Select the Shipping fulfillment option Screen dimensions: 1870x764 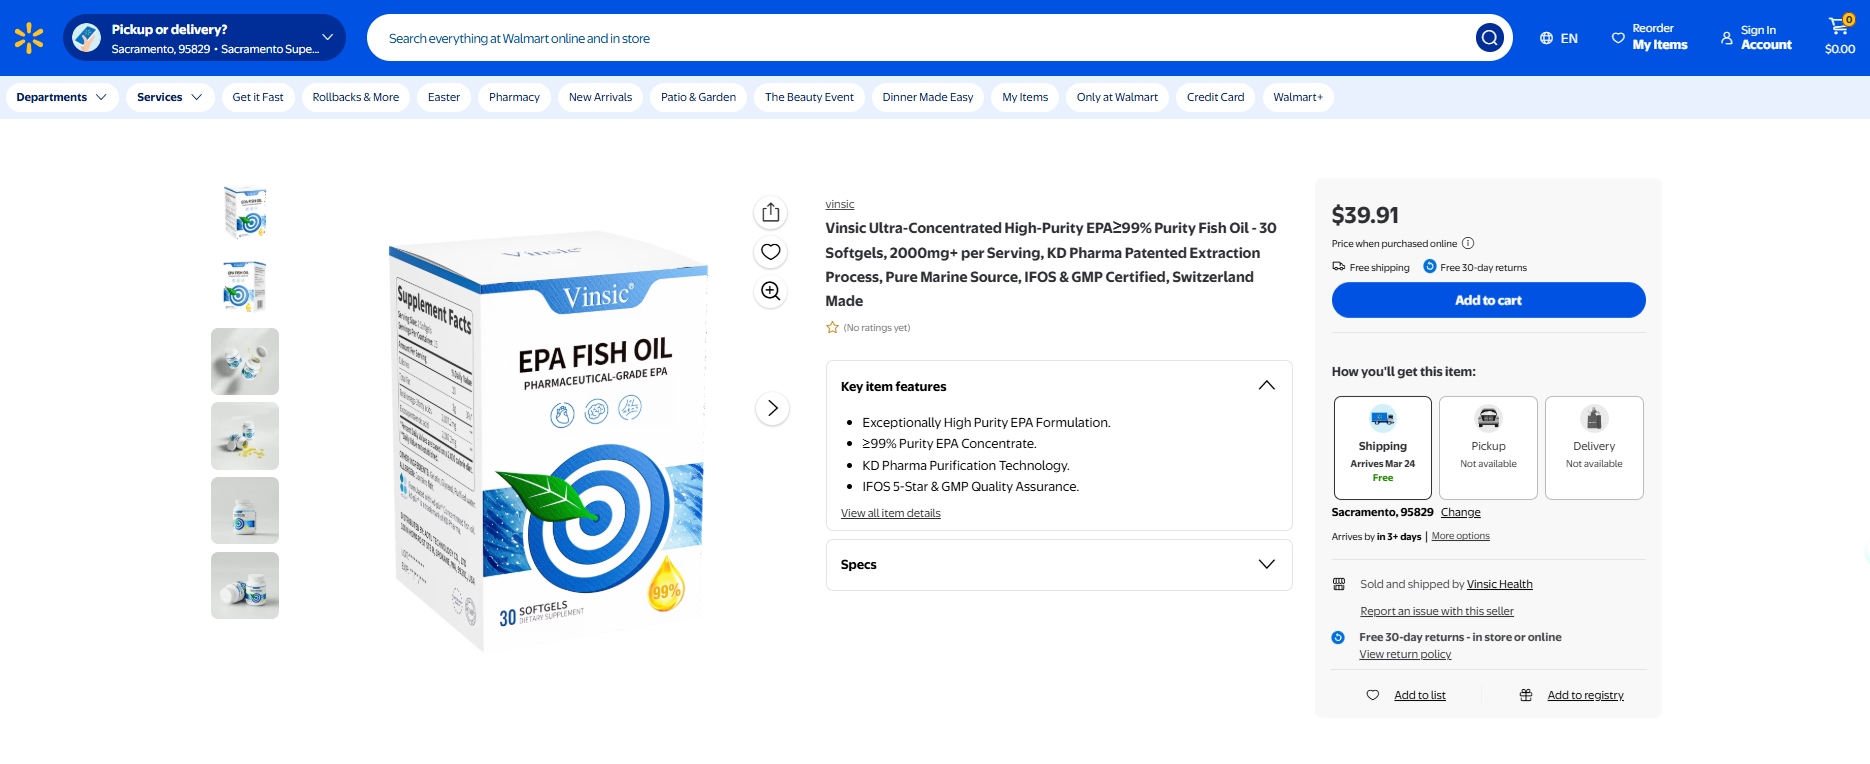point(1382,447)
